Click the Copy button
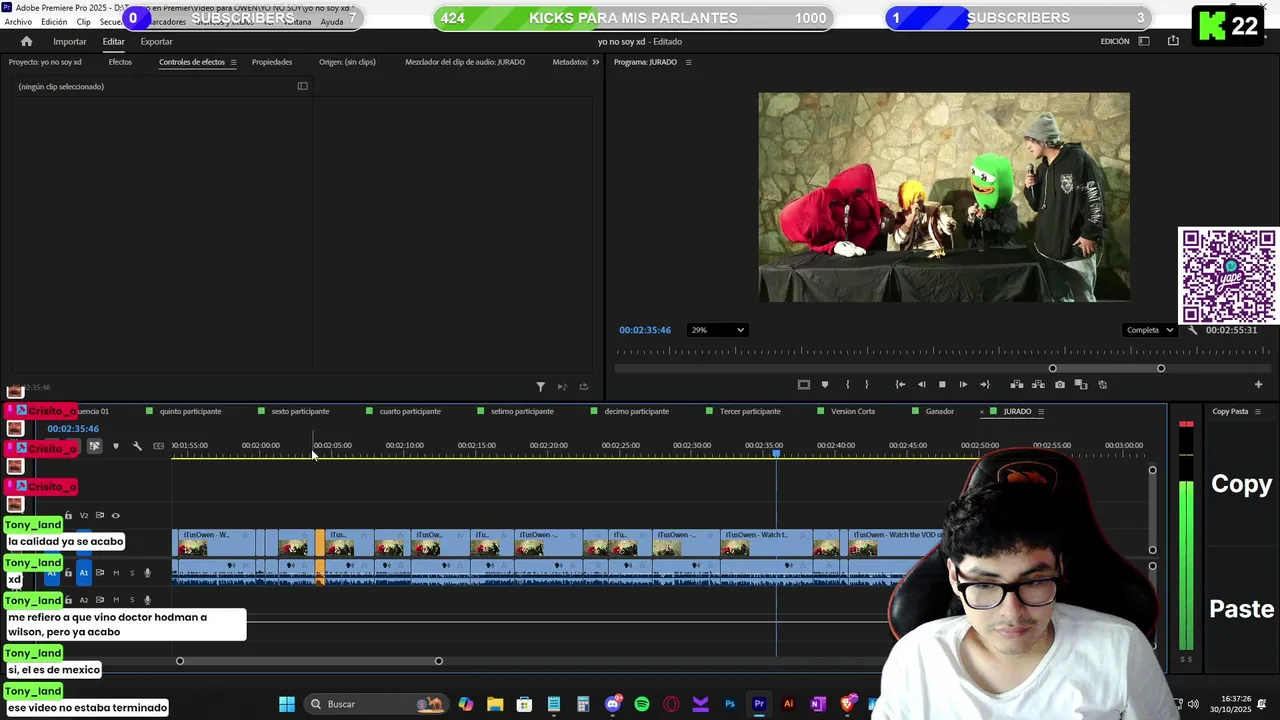The height and width of the screenshot is (720, 1280). [x=1241, y=484]
